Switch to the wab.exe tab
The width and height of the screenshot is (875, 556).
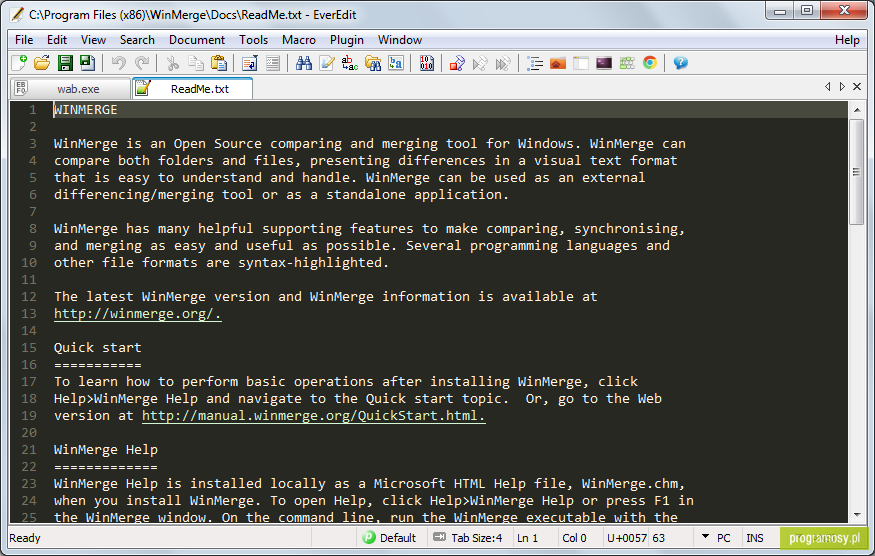click(70, 89)
